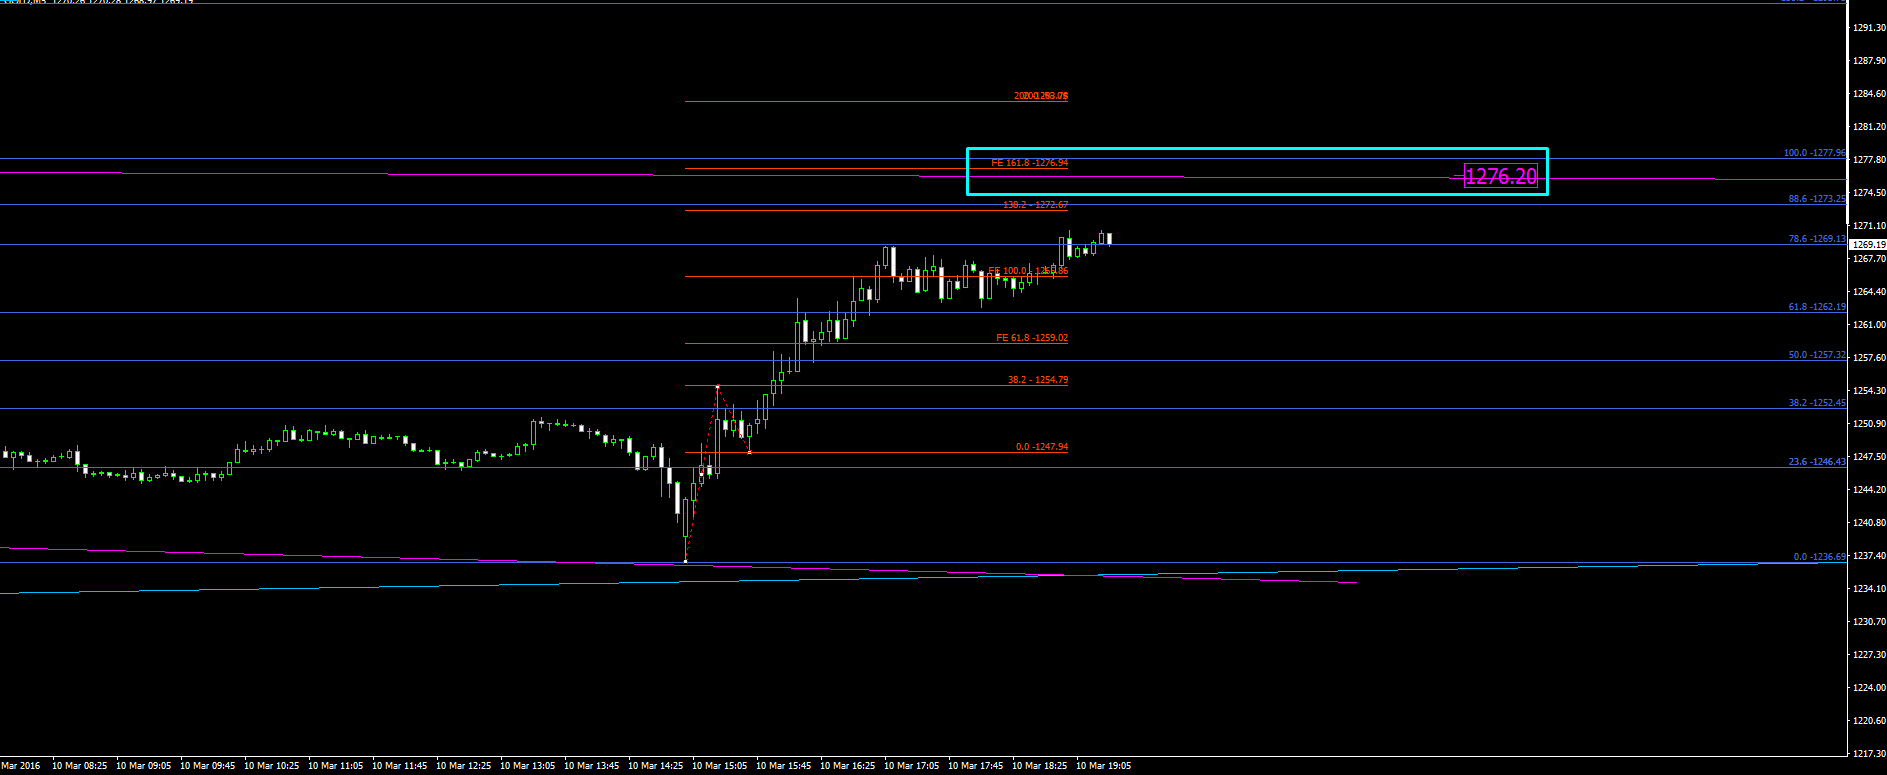
Task: Click the orange 38.2 - 1254.79 label
Action: click(x=1037, y=380)
